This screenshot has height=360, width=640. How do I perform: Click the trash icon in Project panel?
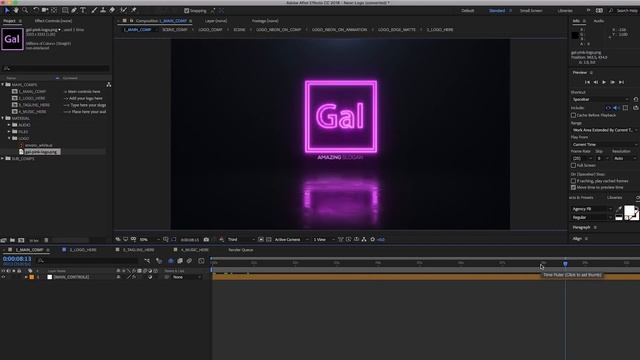pos(46,240)
